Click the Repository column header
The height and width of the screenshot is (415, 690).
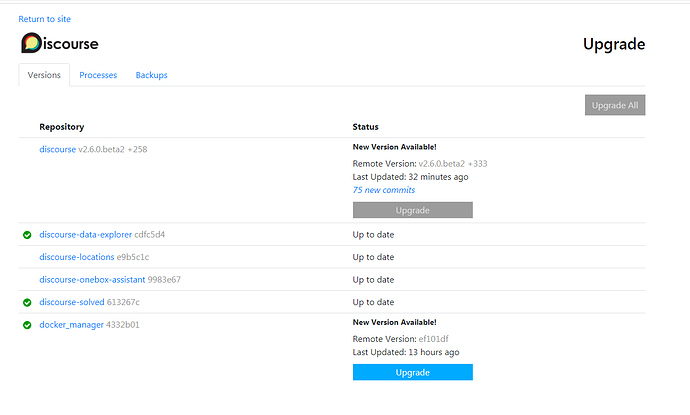62,127
